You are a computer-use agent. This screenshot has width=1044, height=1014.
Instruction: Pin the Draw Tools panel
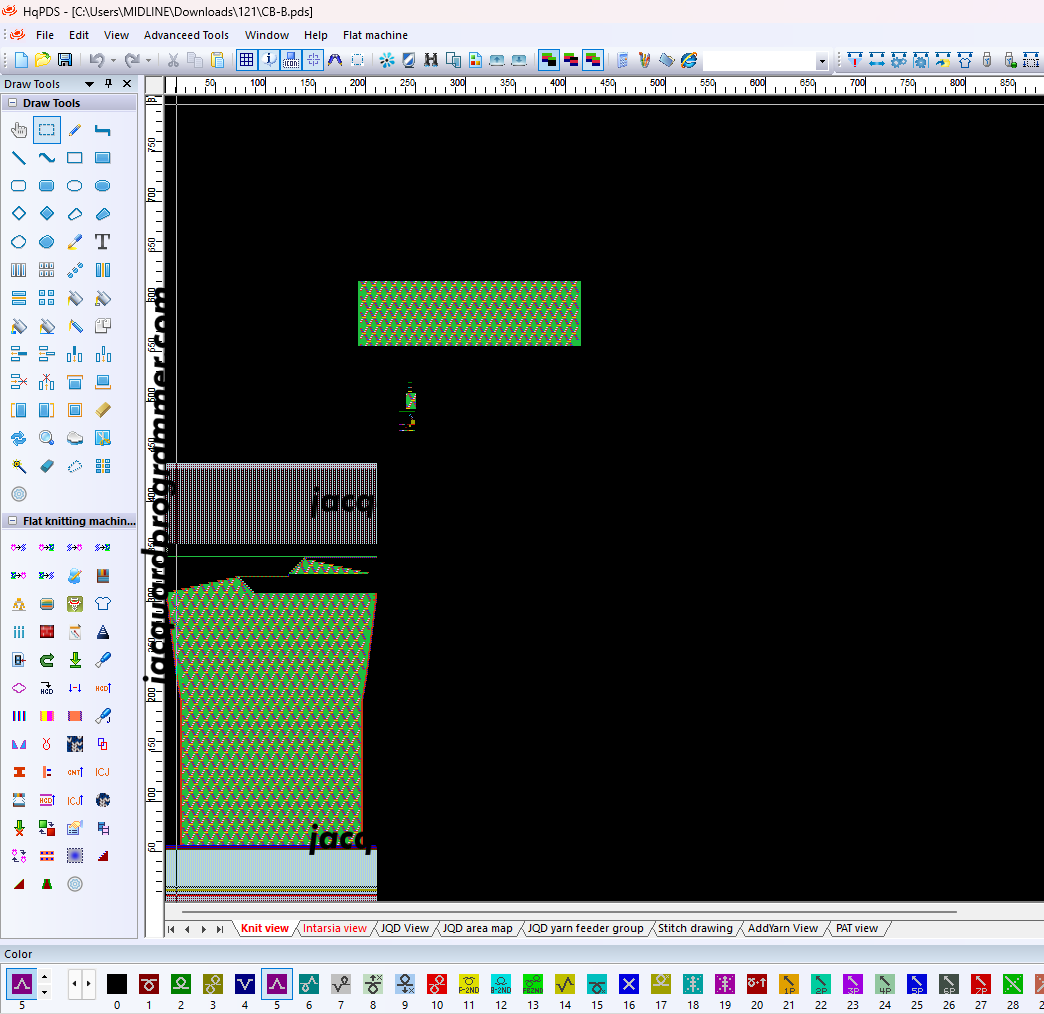coord(109,84)
